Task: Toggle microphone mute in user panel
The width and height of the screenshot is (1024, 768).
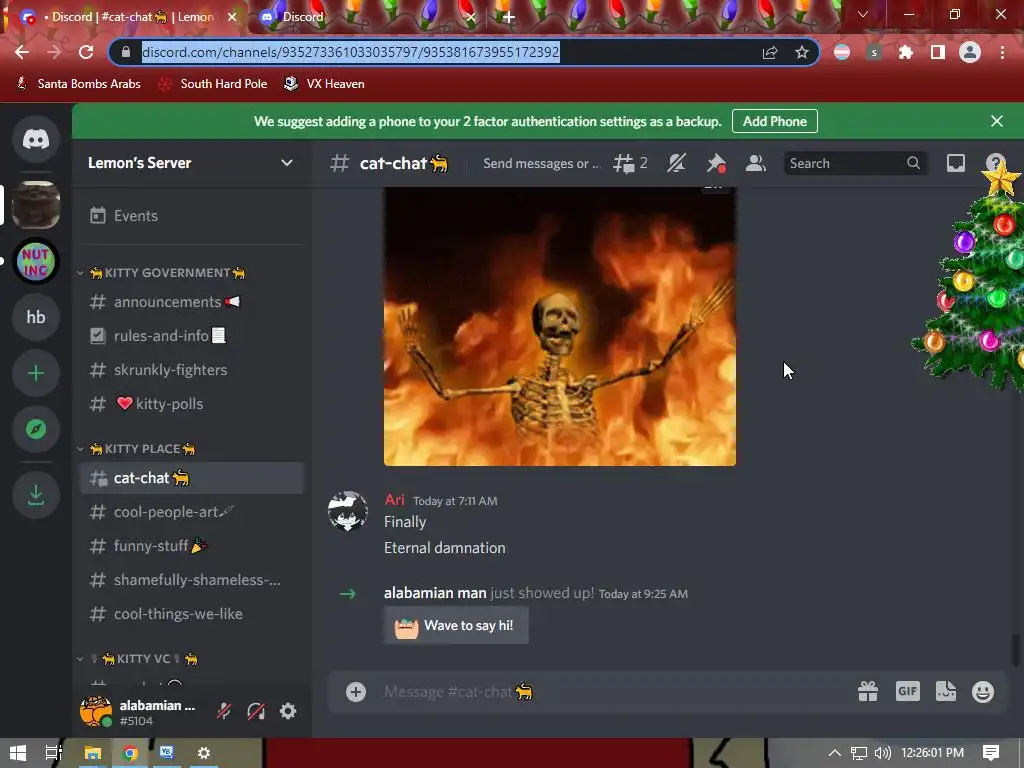Action: pos(224,711)
